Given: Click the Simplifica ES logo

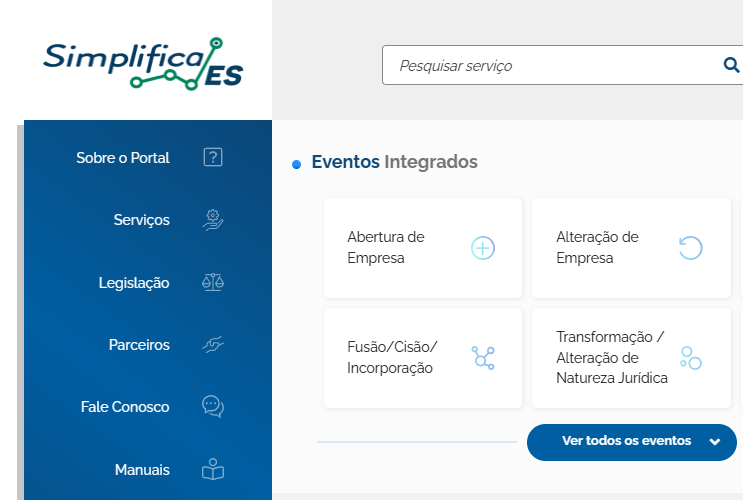Looking at the screenshot, I should tap(143, 64).
